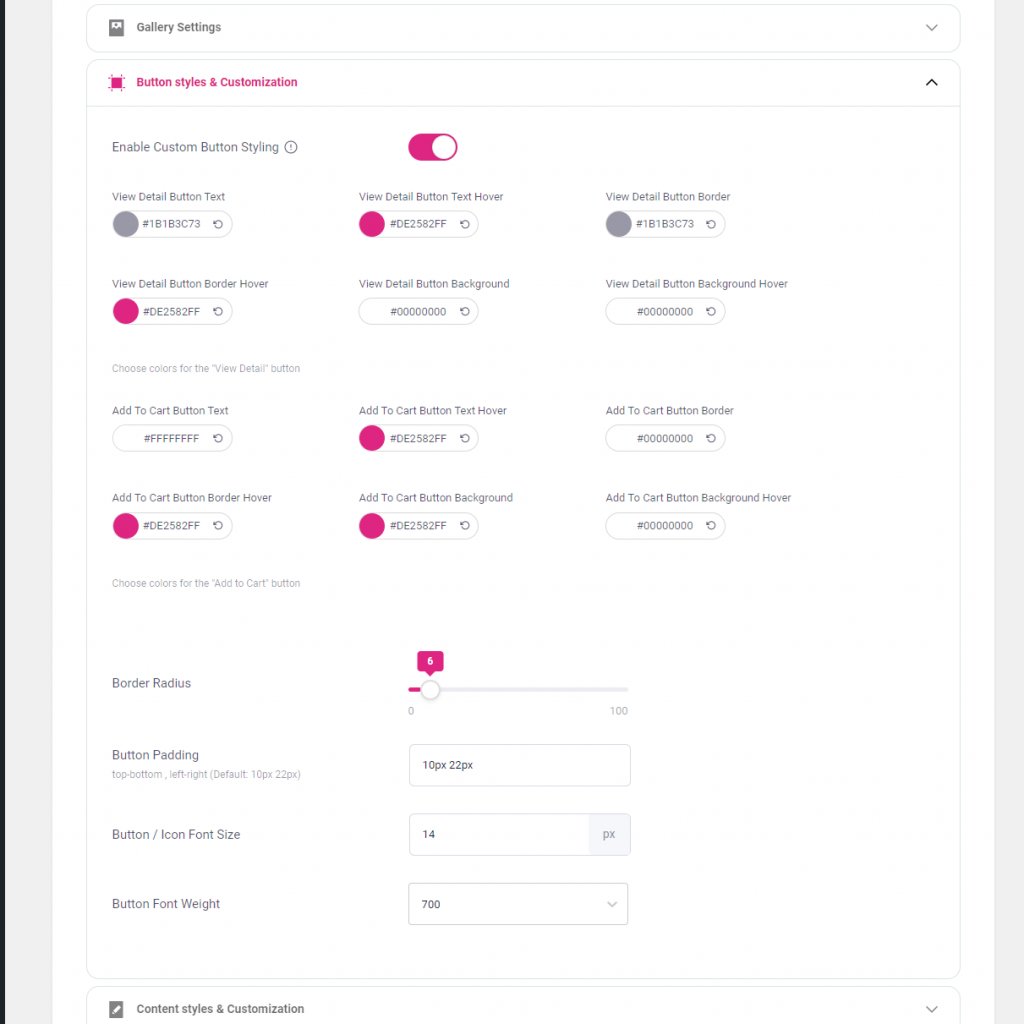Click the Button Padding input field

pos(520,765)
